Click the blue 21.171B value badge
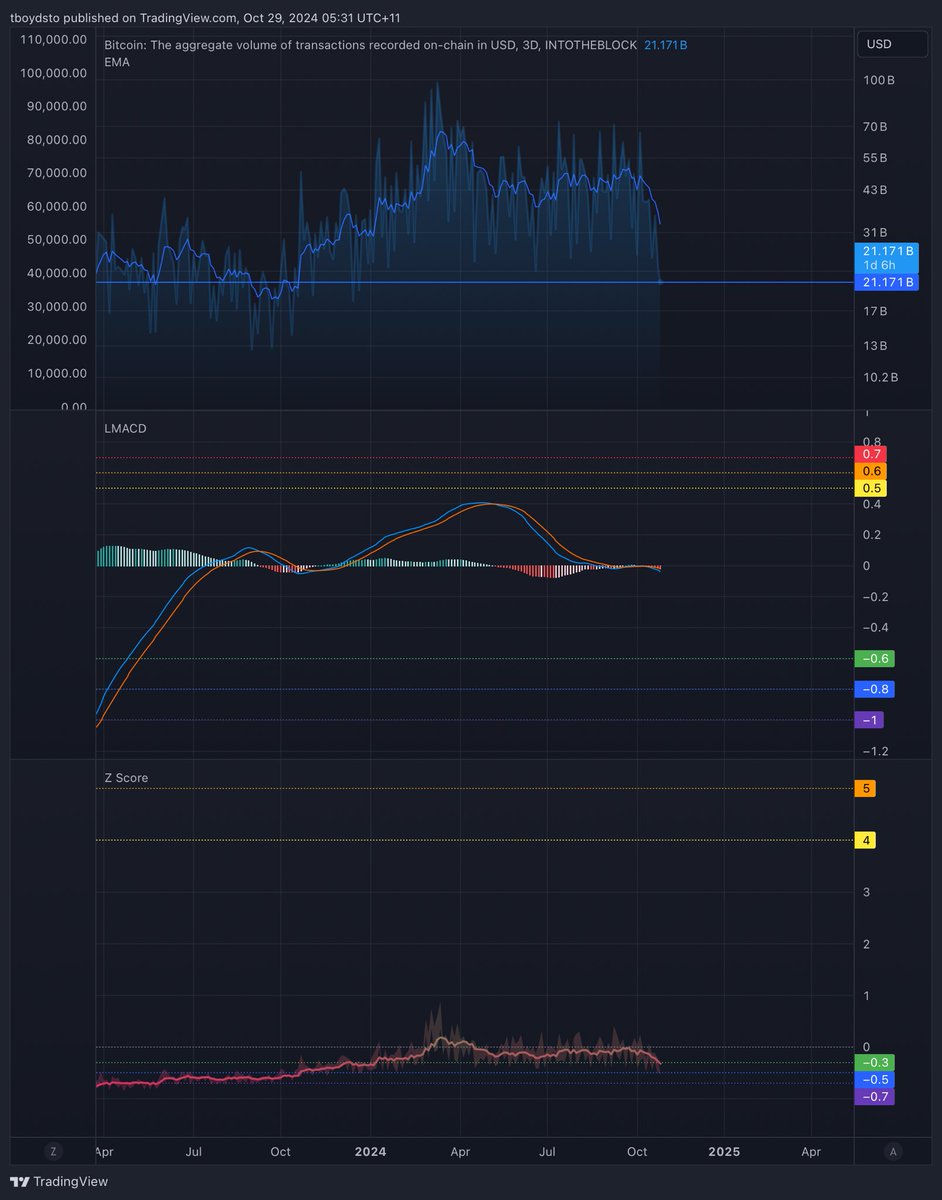Viewport: 942px width, 1200px height. click(889, 282)
